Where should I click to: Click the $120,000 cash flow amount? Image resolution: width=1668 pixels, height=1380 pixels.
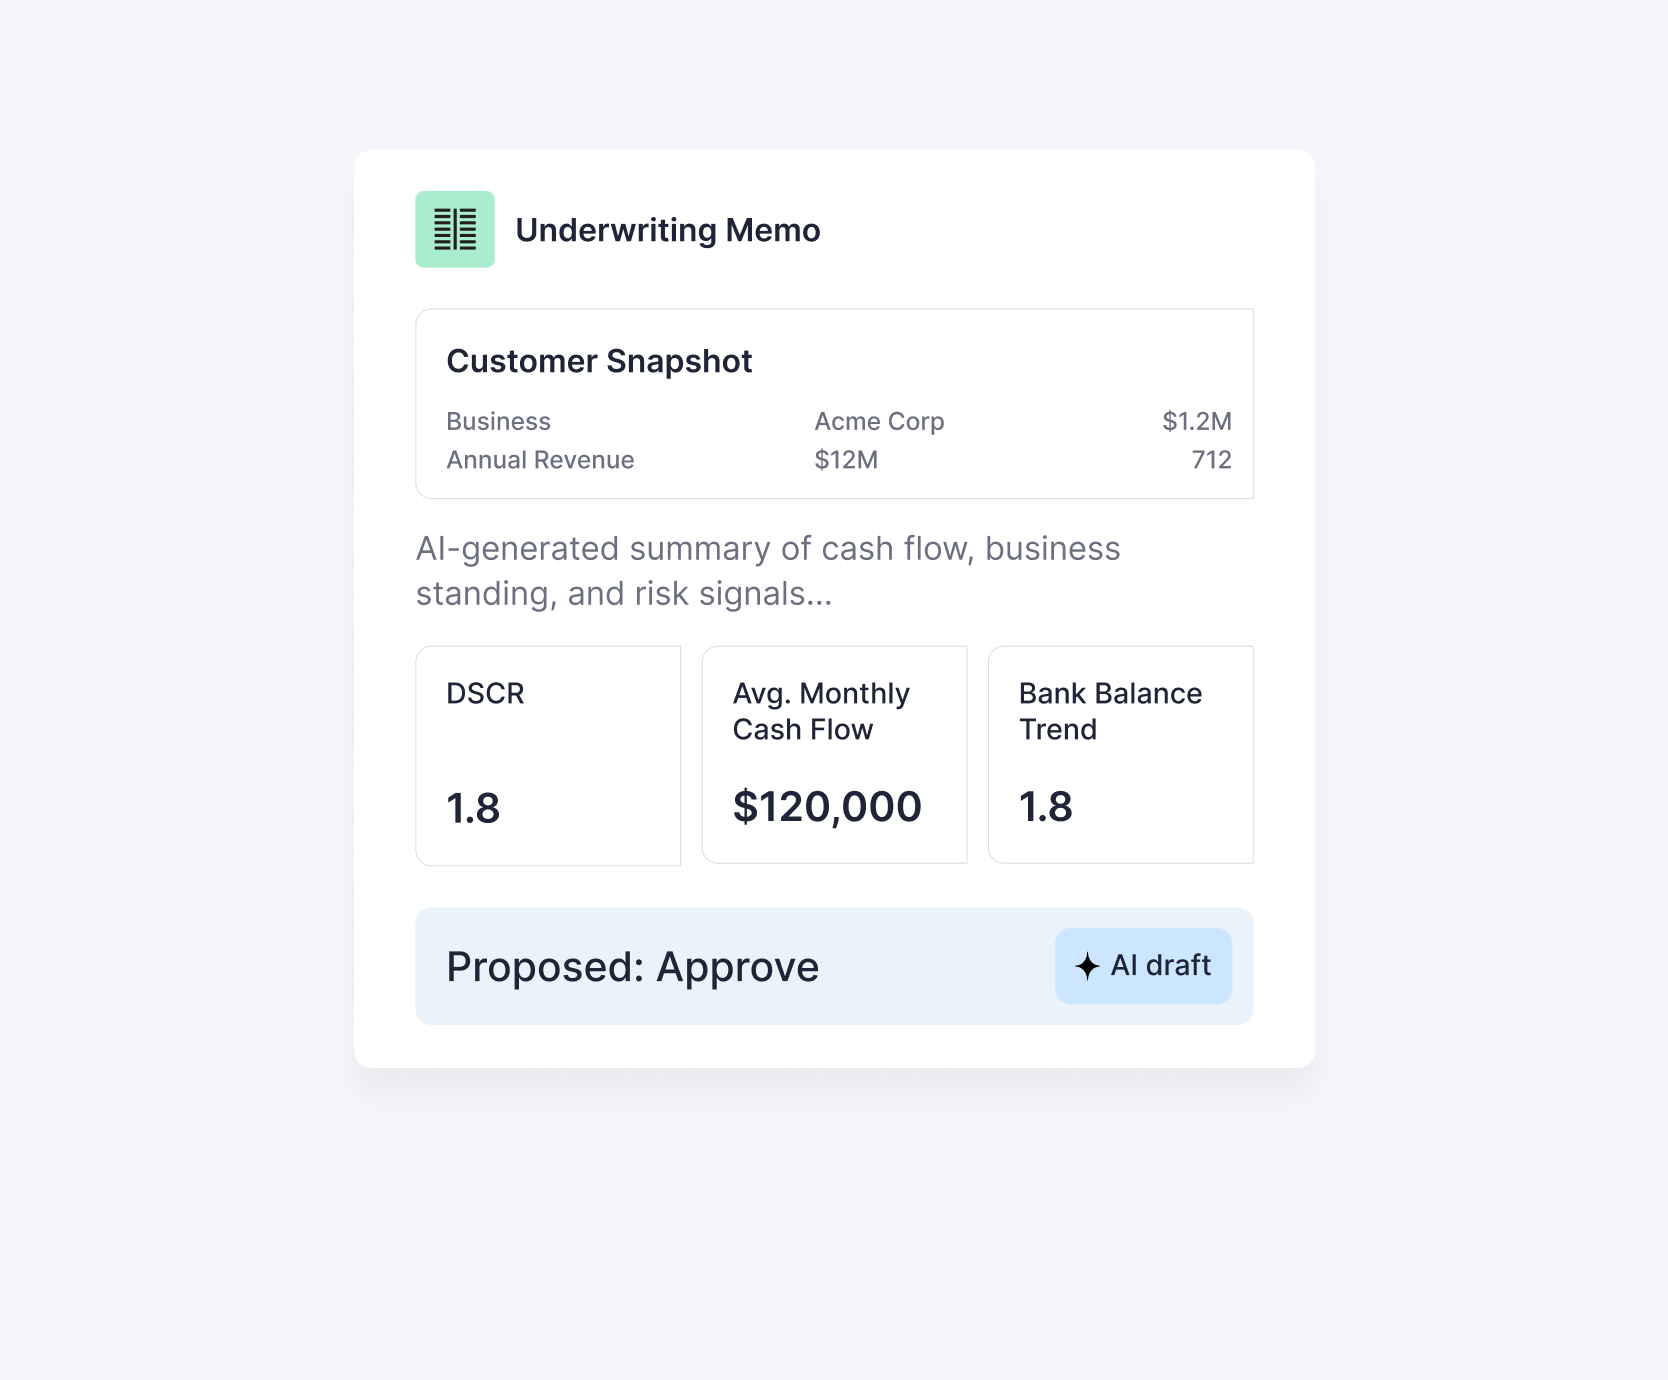coord(827,807)
